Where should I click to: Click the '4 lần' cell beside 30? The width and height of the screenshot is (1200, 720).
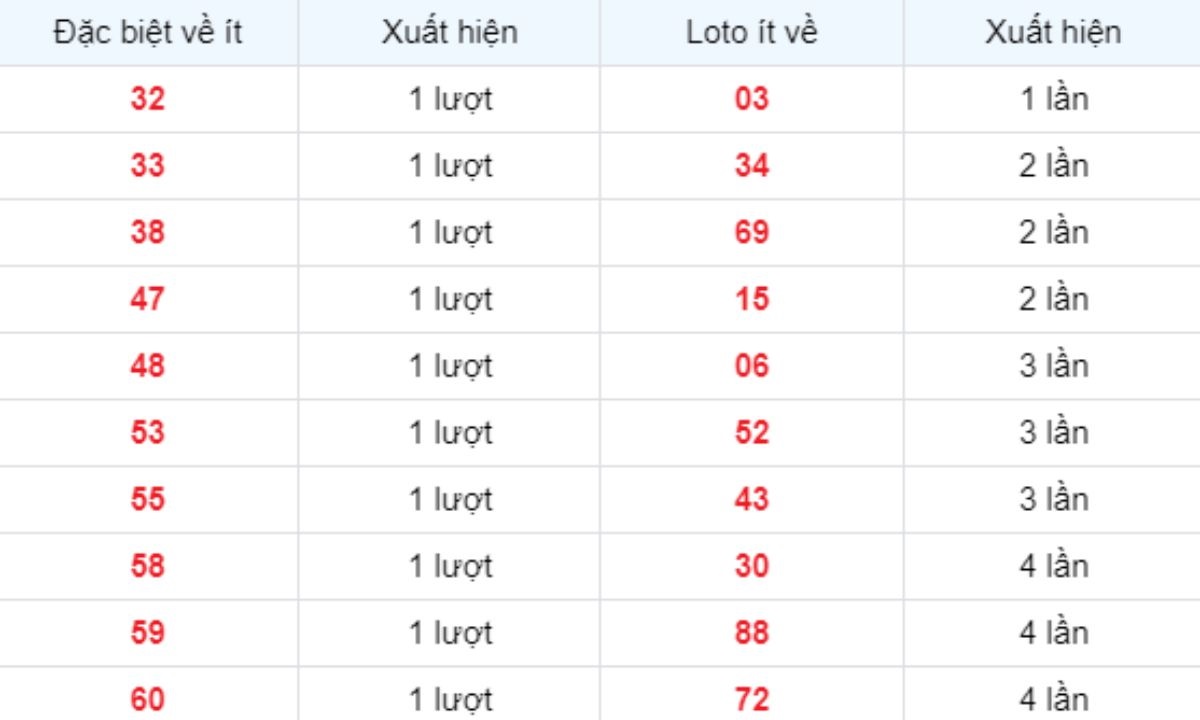[1054, 566]
